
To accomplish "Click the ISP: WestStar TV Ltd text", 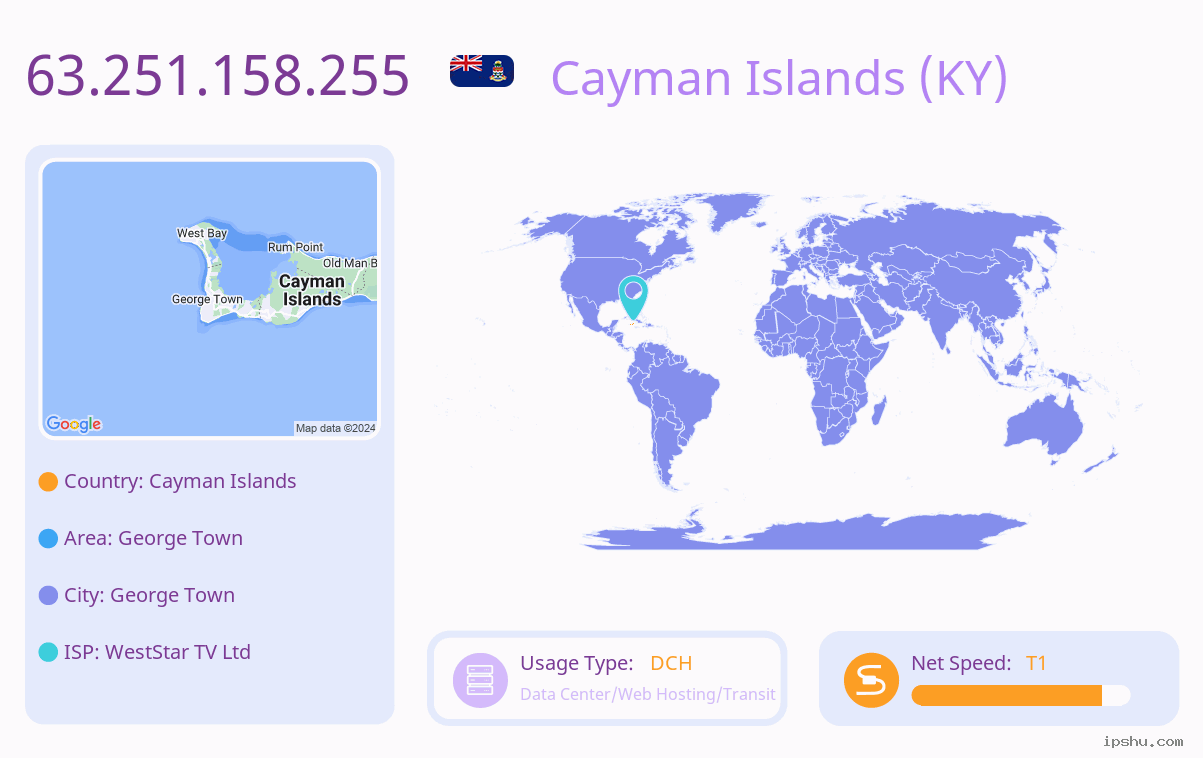I will [x=157, y=652].
